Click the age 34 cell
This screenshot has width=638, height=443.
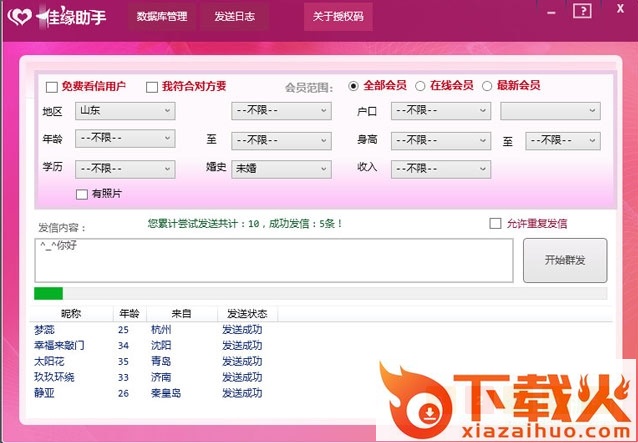(123, 346)
